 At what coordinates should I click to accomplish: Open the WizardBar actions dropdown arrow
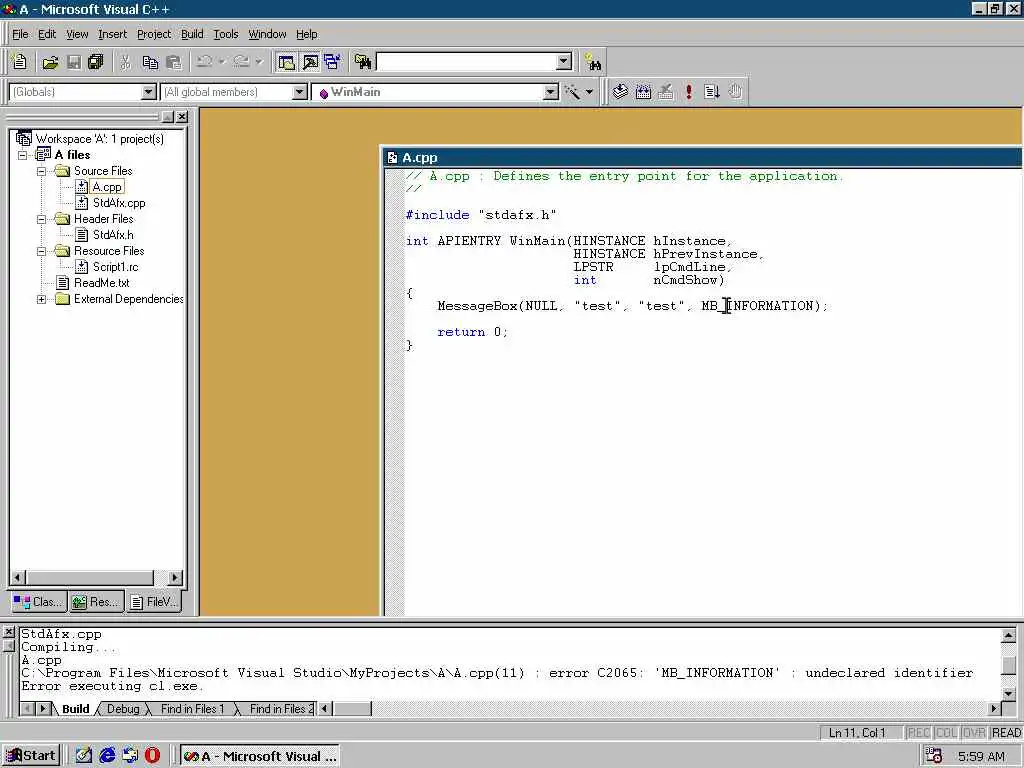pyautogui.click(x=589, y=92)
